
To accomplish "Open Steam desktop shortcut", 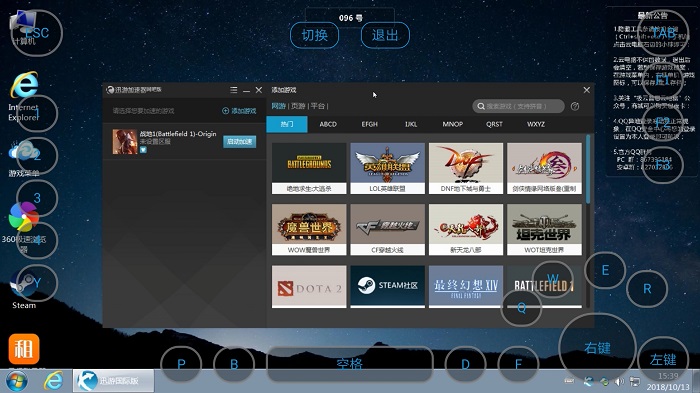I will click(24, 289).
